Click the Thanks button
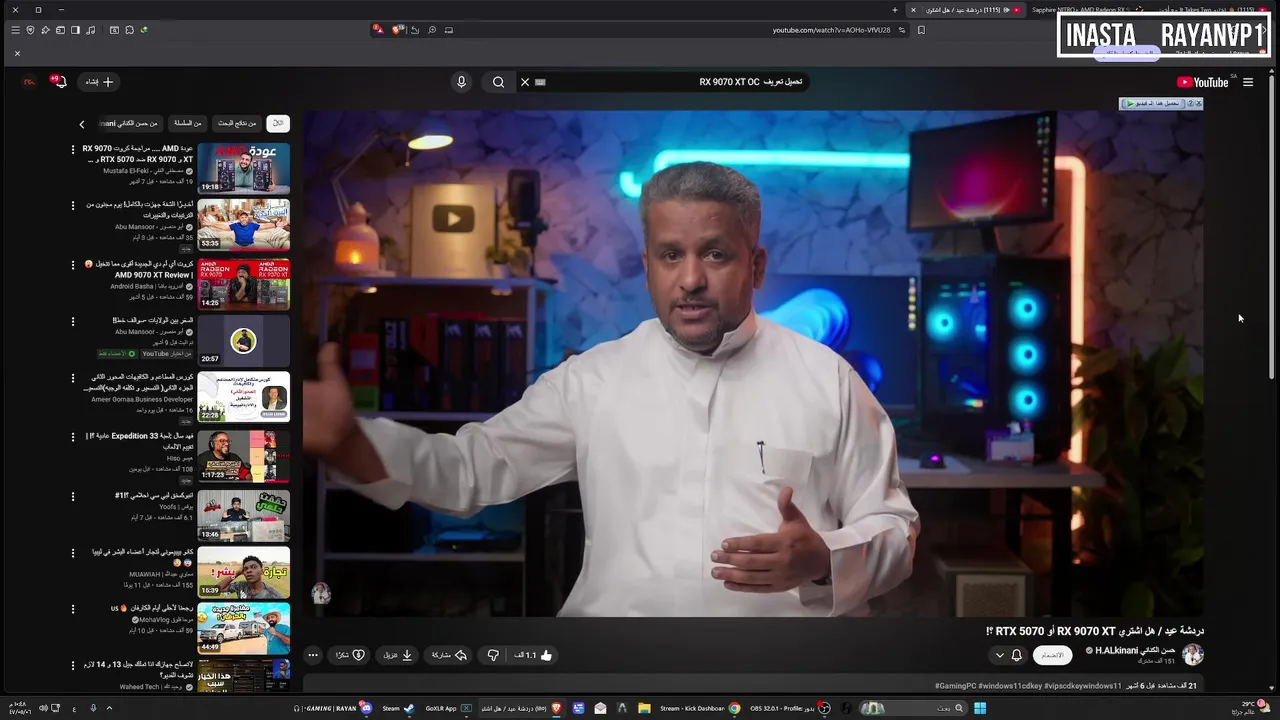This screenshot has width=1280, height=720. coord(351,655)
